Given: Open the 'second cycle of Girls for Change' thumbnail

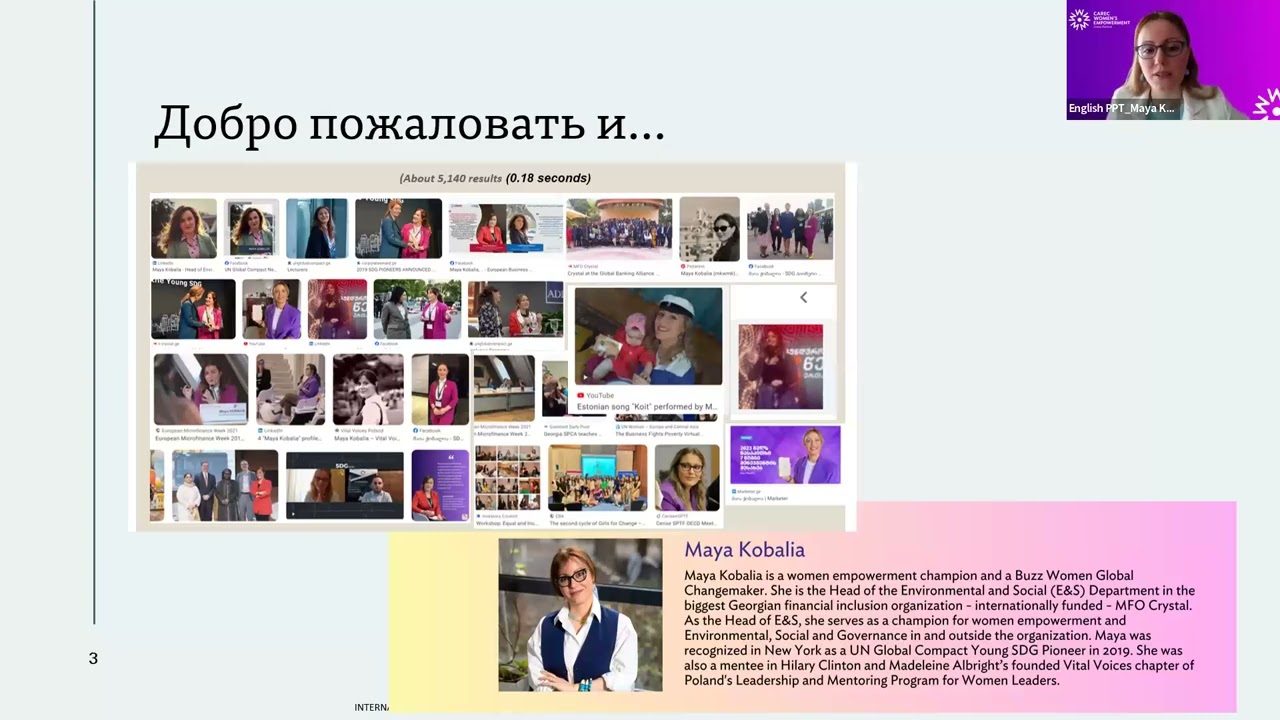Looking at the screenshot, I should pos(598,478).
